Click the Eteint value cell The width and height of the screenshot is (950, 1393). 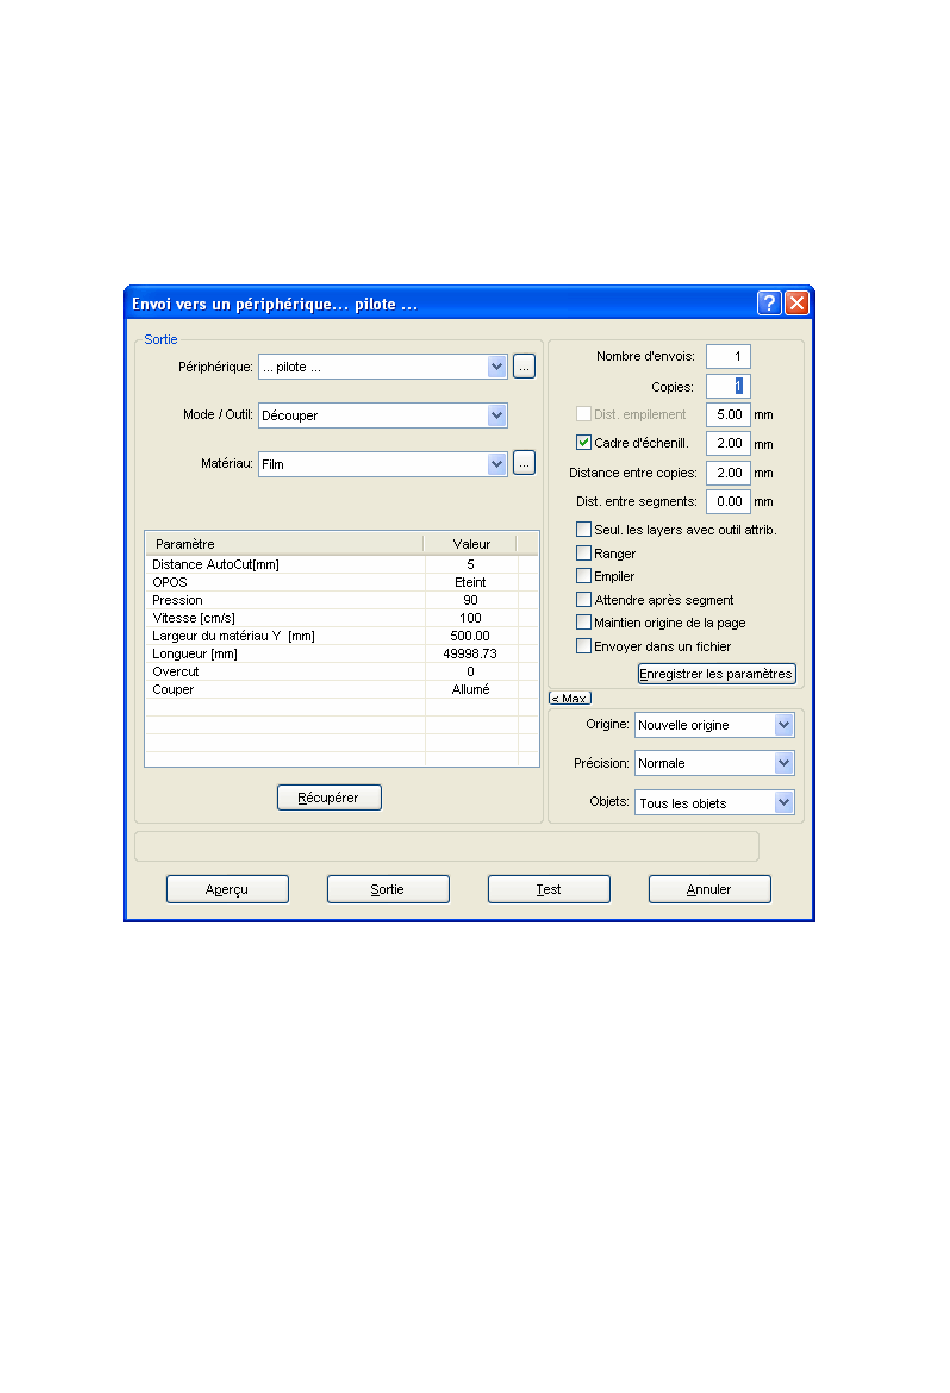(x=471, y=582)
